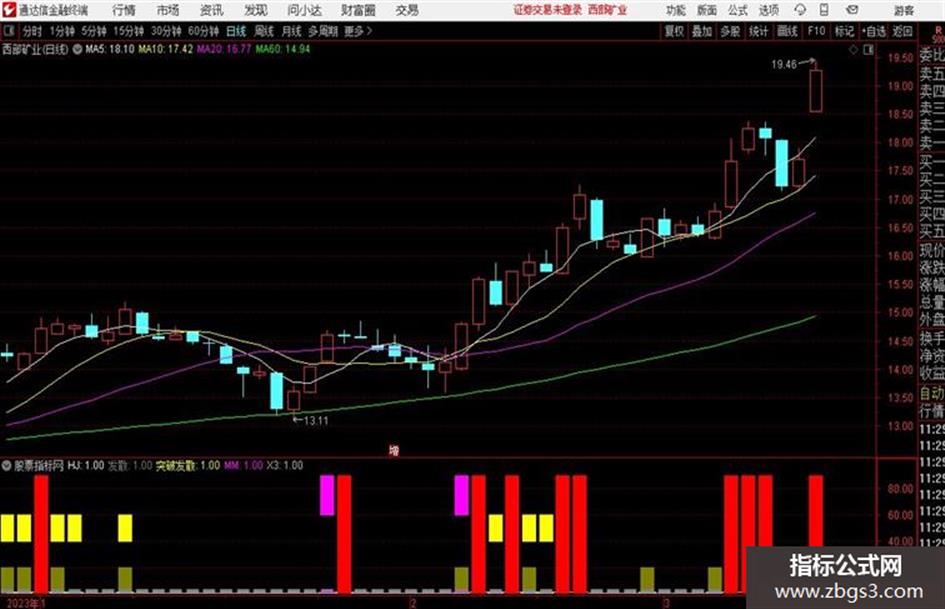This screenshot has width=945, height=609.
Task: Open dropdown arrow beside 股票指标网 indicator
Action: pos(7,465)
